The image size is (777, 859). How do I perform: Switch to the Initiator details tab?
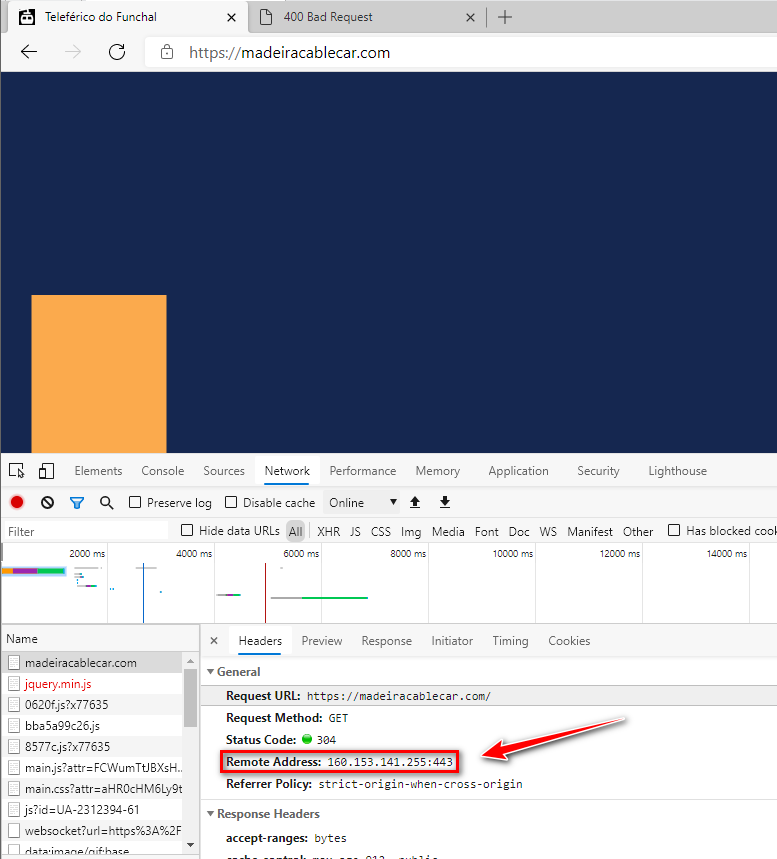click(452, 640)
